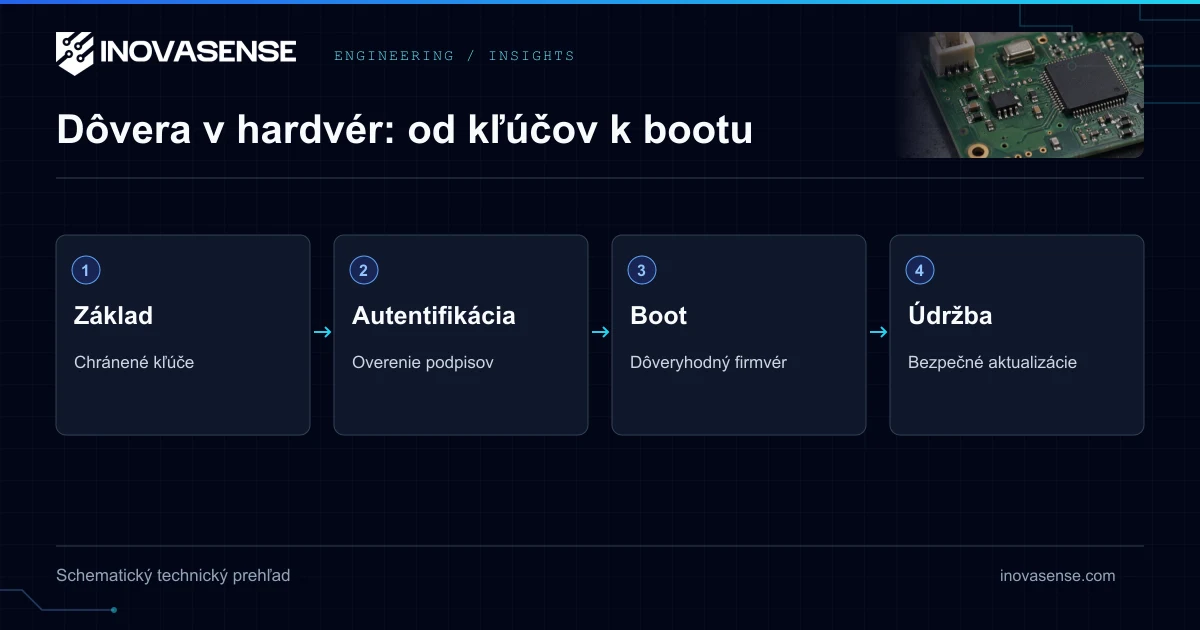The image size is (1200, 630).
Task: Click the step 3 number badge
Action: pos(642,270)
